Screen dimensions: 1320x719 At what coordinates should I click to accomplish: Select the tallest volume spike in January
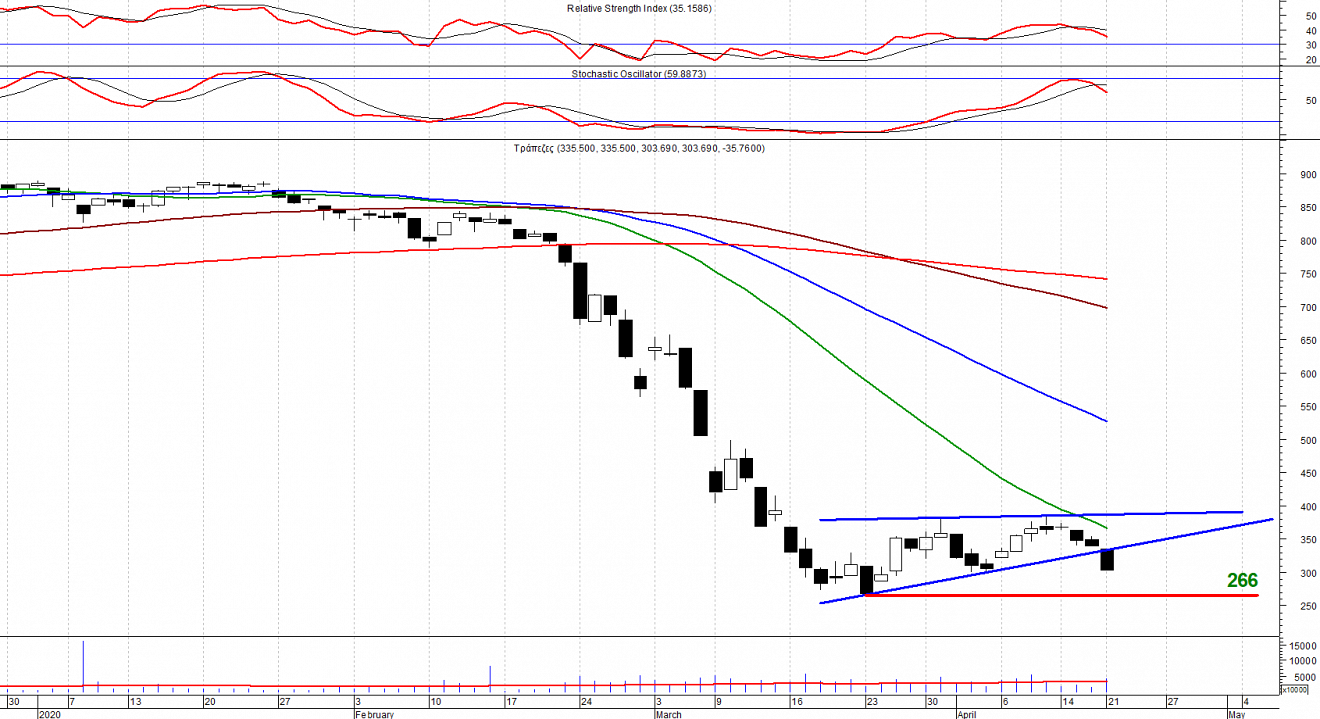83,664
